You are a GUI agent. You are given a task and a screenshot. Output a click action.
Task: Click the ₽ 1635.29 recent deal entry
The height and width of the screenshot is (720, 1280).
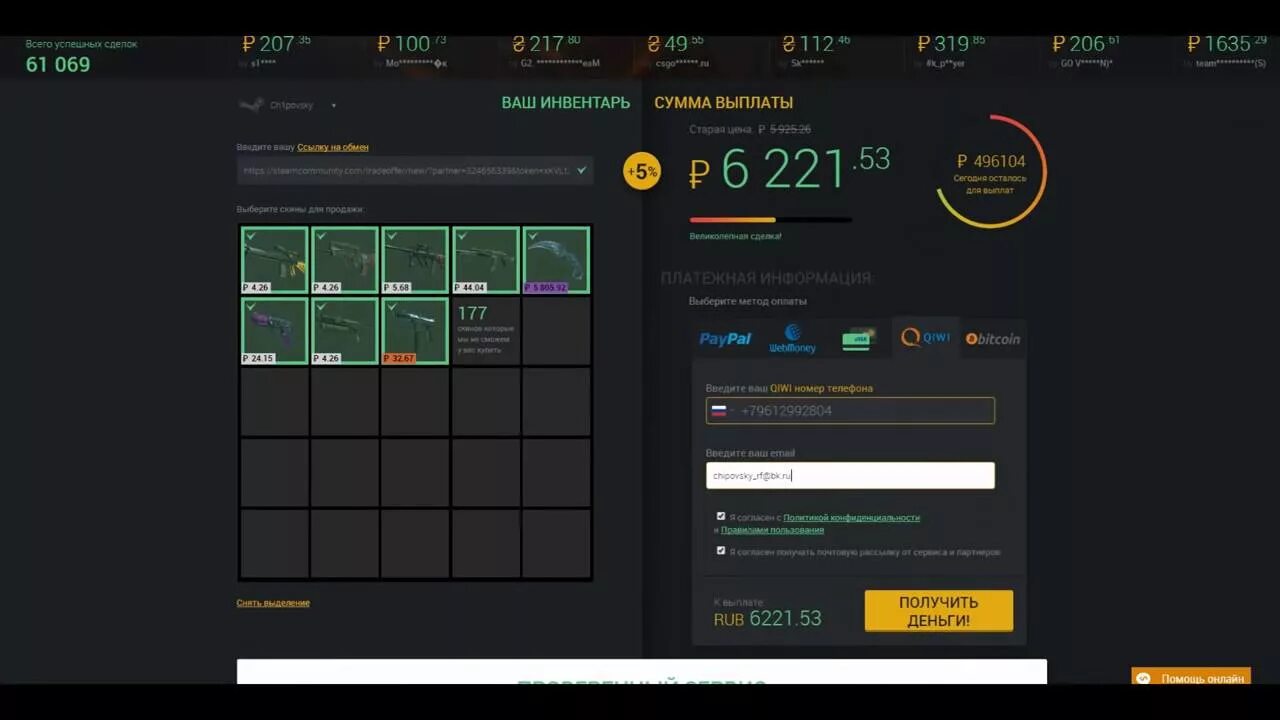(1227, 50)
